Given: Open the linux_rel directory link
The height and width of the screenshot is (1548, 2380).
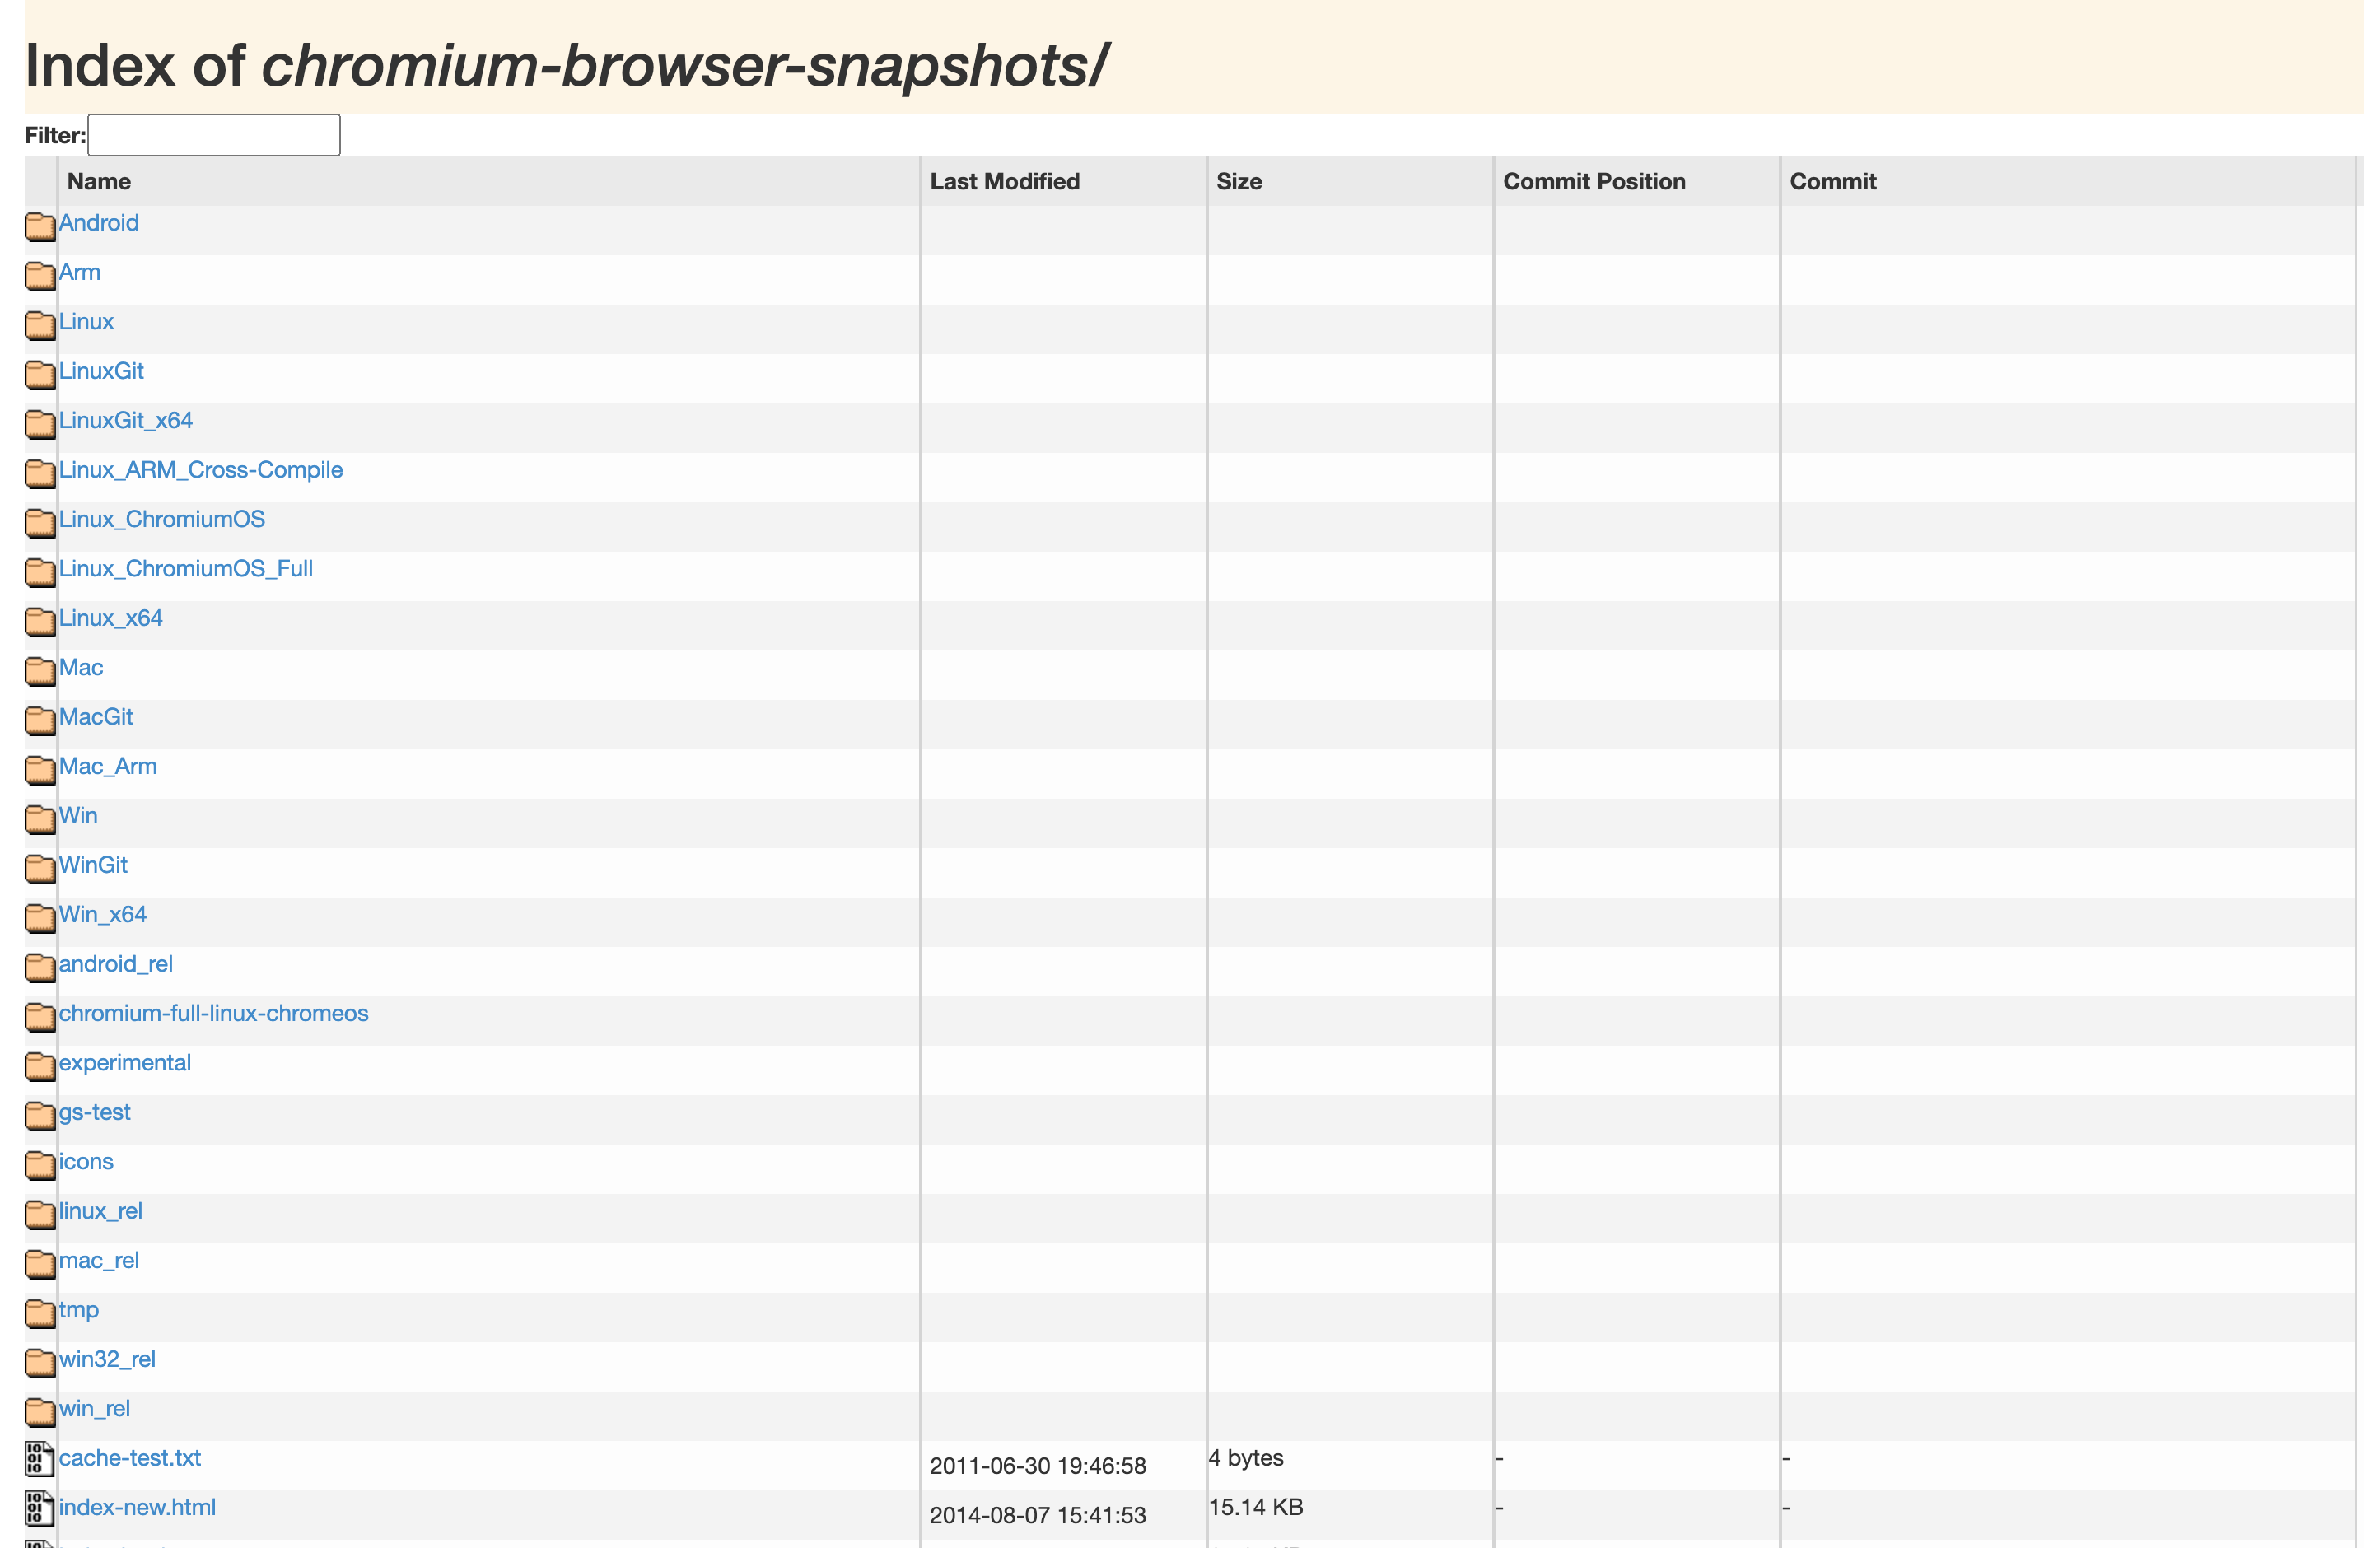Looking at the screenshot, I should pyautogui.click(x=101, y=1211).
